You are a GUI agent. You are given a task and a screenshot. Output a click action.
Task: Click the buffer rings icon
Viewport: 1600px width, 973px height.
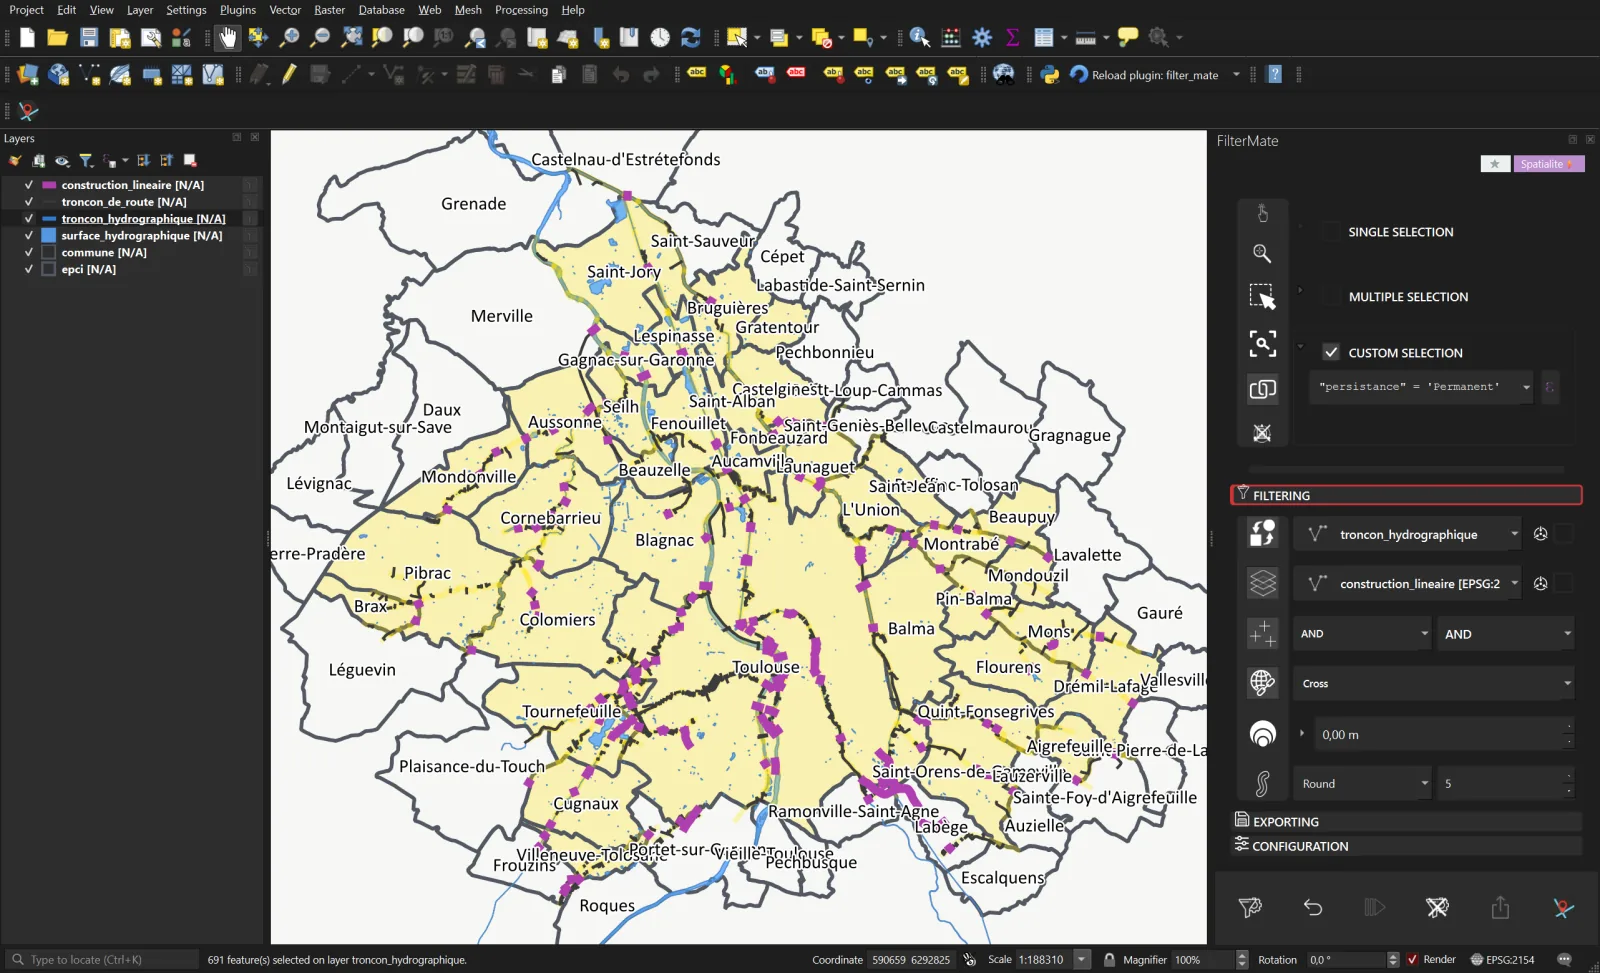tap(1263, 734)
